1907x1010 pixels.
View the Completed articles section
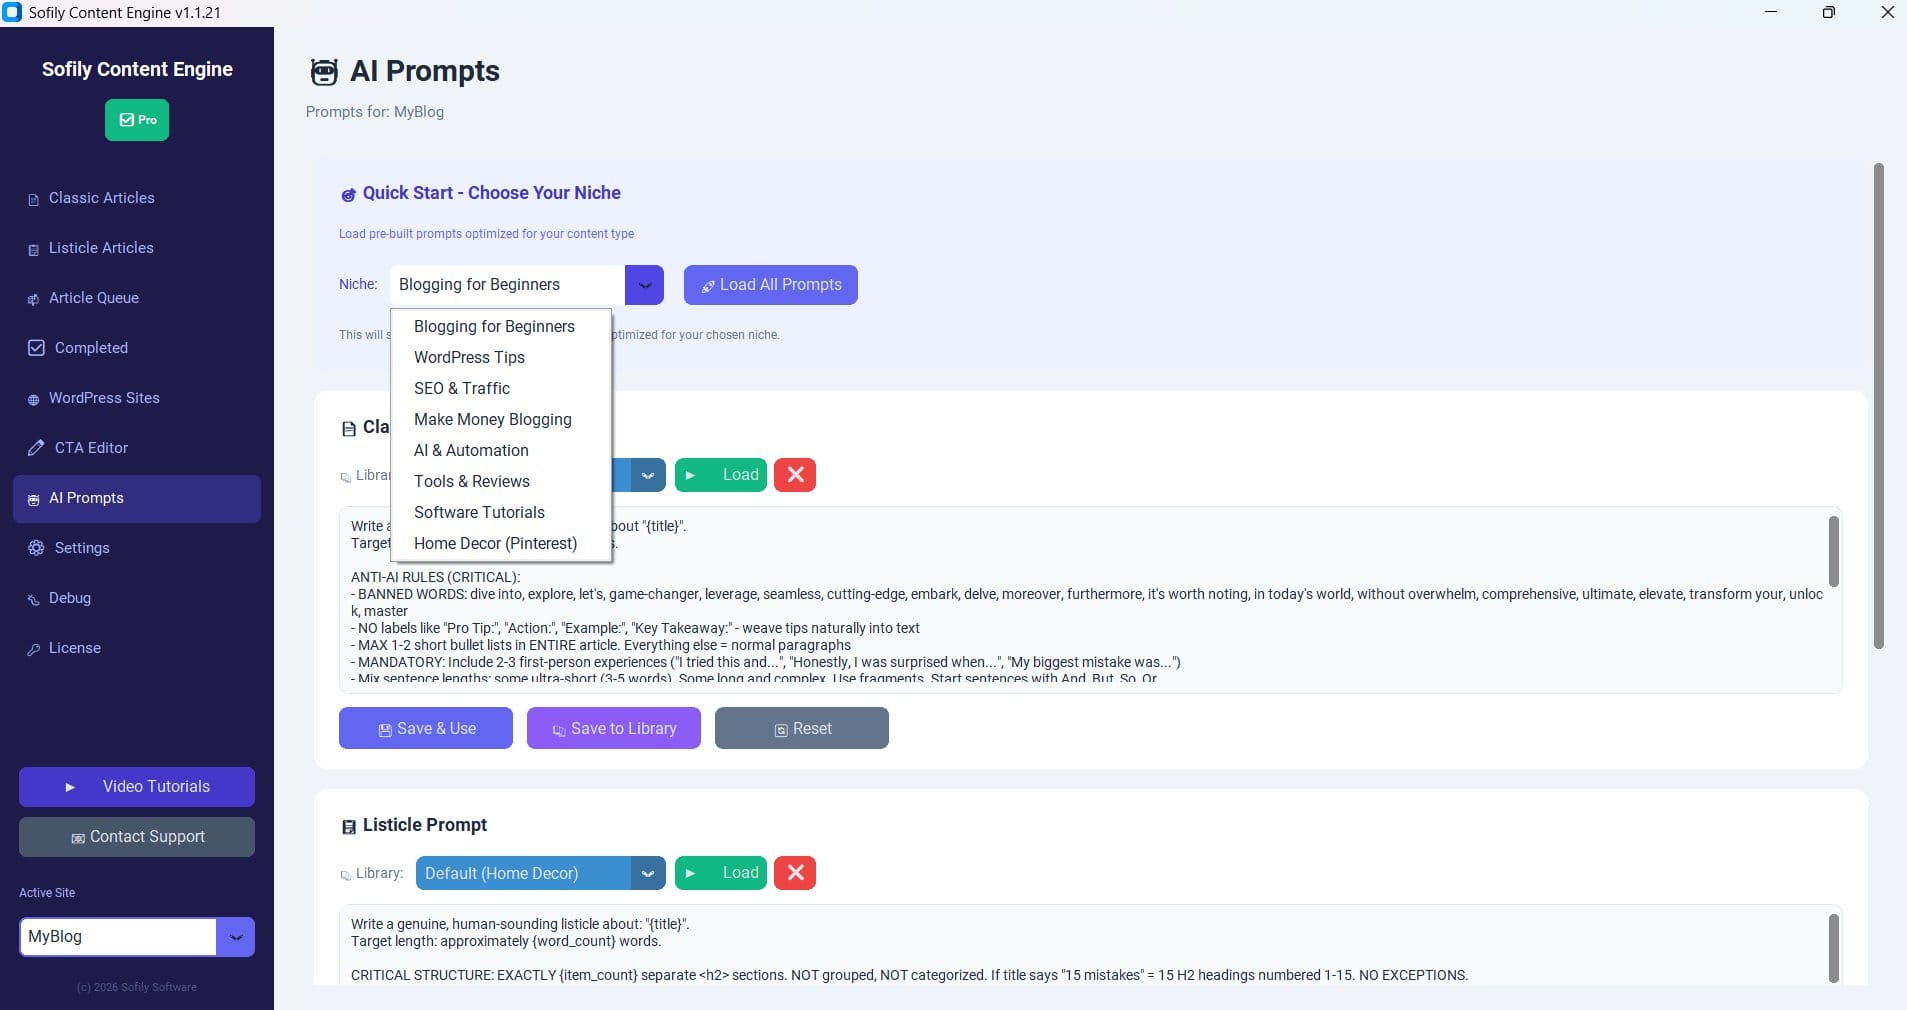pos(91,348)
